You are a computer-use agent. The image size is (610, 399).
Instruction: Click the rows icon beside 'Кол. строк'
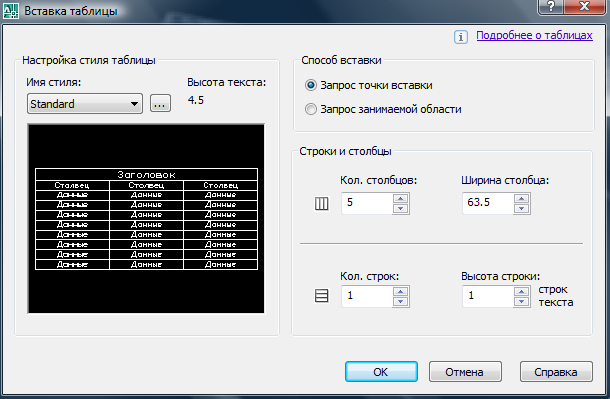(x=321, y=296)
